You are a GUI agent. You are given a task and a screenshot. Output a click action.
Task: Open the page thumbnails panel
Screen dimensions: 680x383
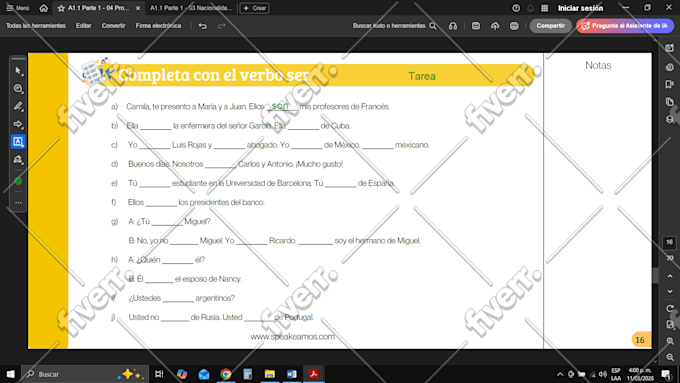[670, 101]
